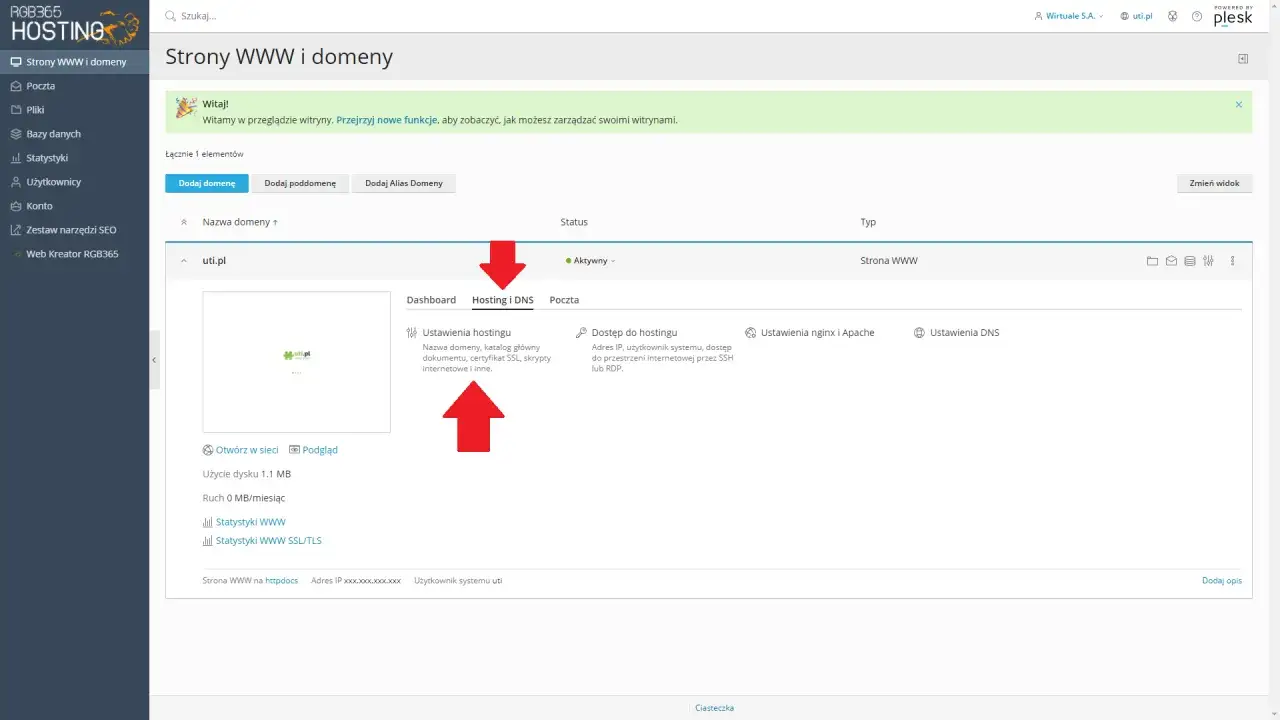Click the RGB365 Hosting logo
The width and height of the screenshot is (1280, 720).
click(x=74, y=25)
